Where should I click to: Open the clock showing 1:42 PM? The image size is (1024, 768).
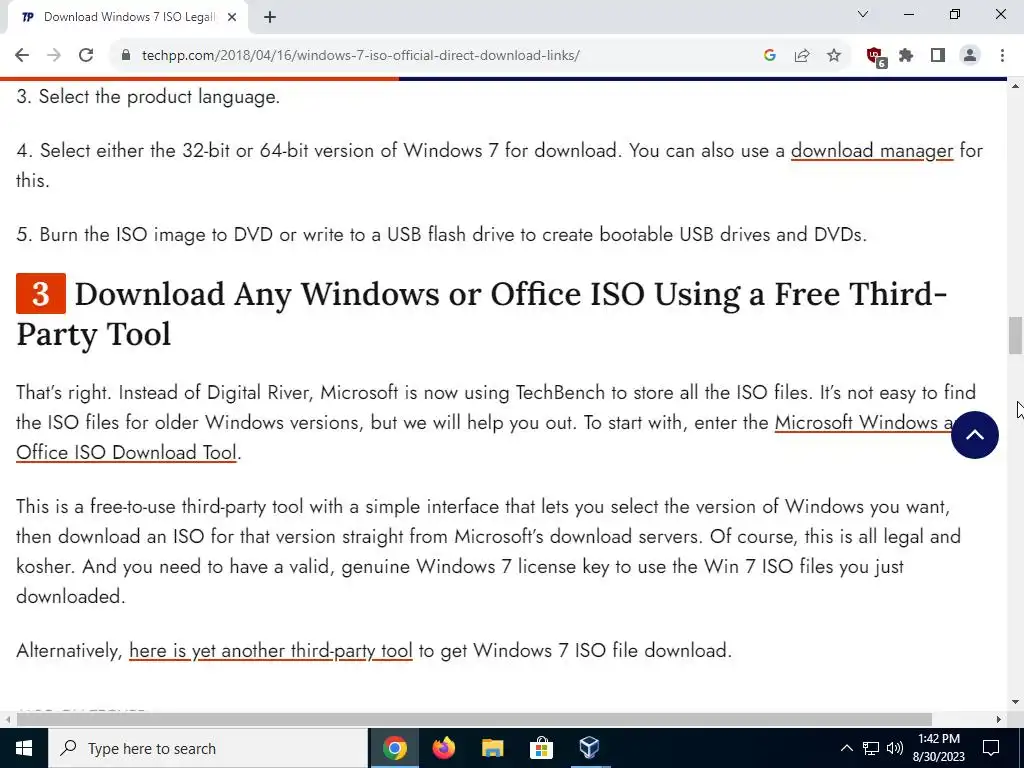coord(938,748)
